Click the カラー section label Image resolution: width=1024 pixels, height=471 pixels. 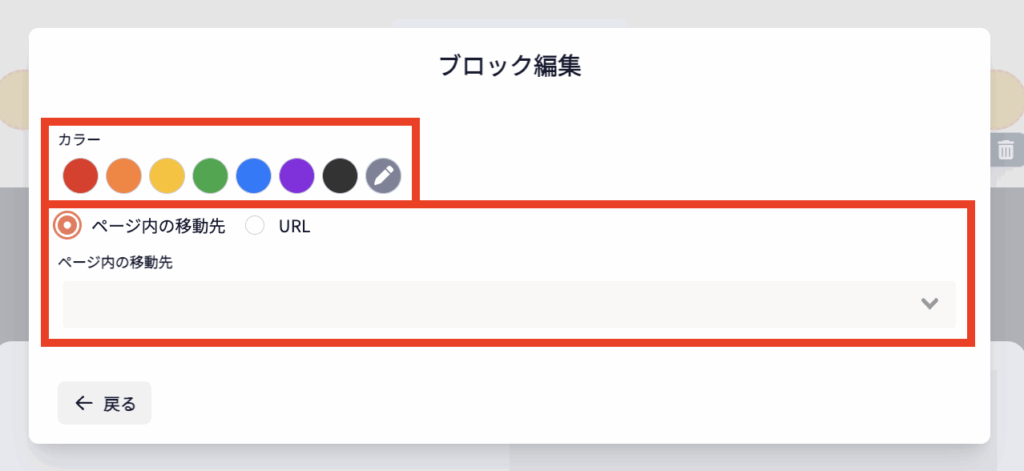coord(80,139)
